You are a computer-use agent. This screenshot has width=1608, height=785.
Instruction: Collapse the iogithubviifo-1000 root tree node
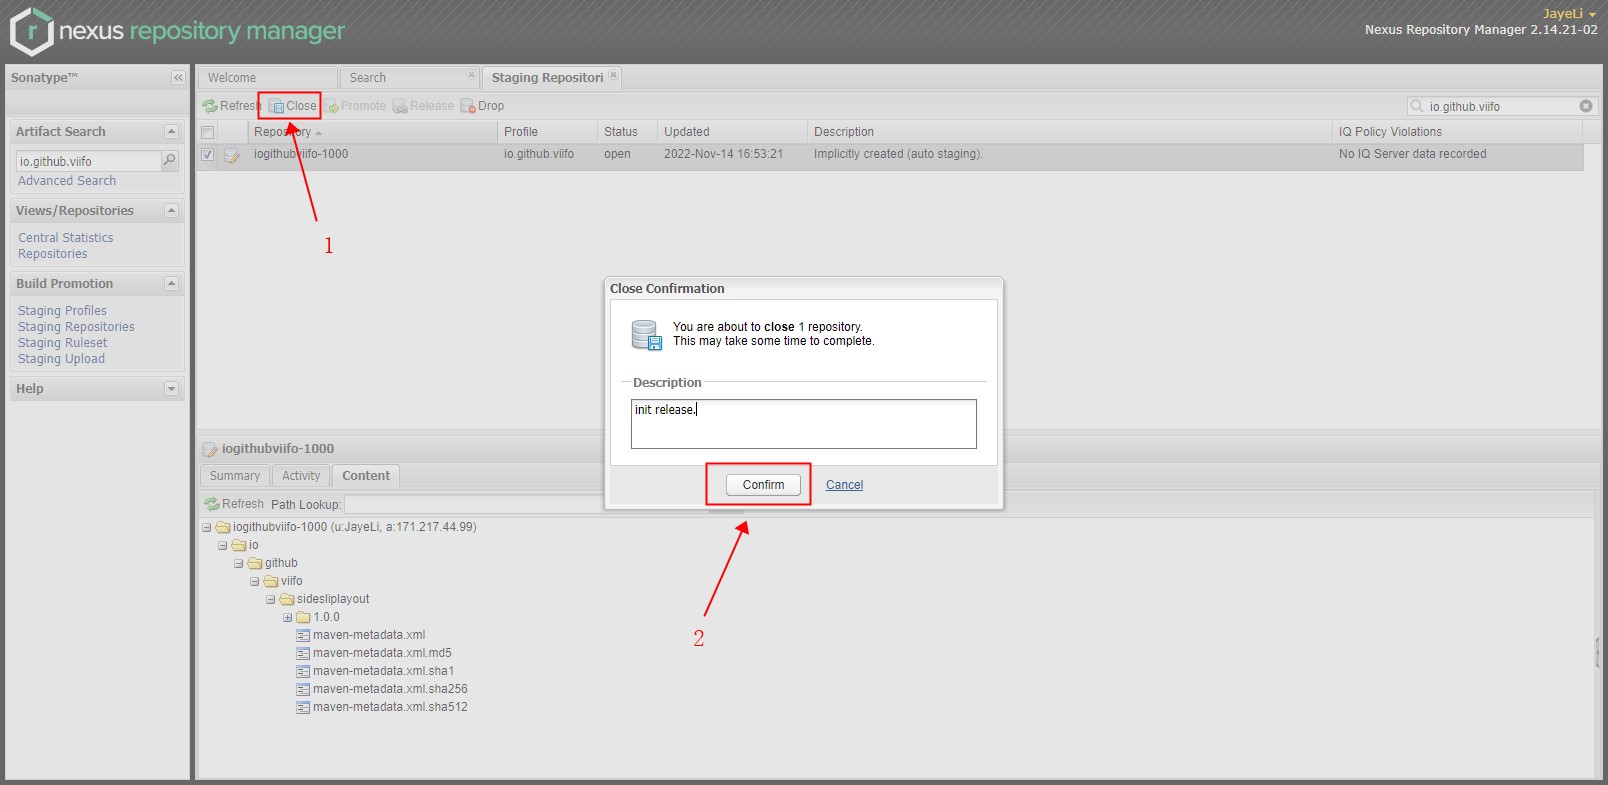click(207, 527)
